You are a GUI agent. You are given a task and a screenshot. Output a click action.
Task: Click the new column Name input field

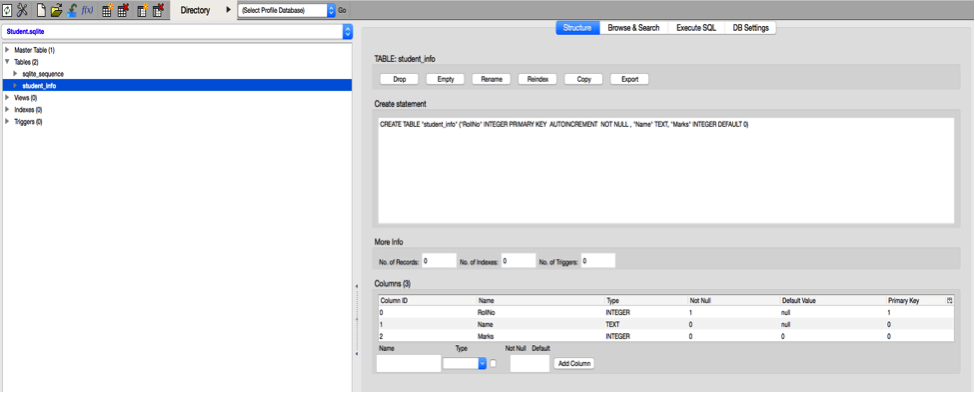409,363
